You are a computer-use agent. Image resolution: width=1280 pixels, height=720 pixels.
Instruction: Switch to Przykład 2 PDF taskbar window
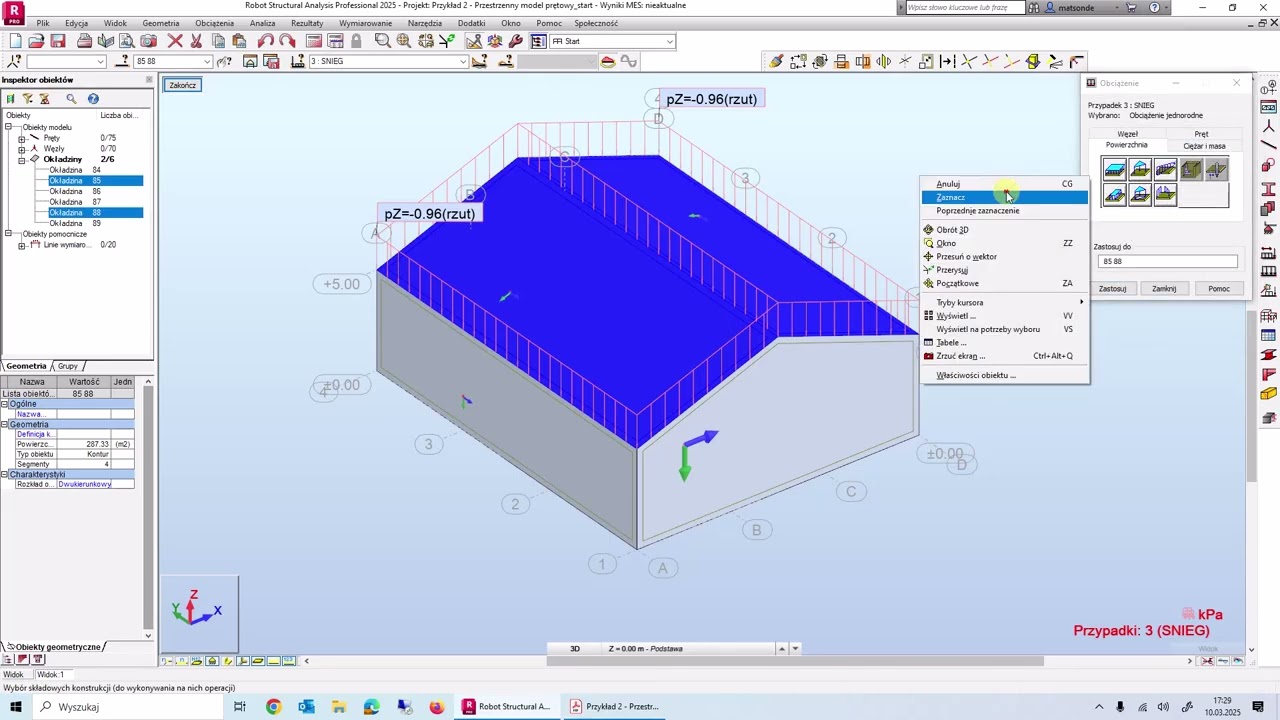[615, 707]
